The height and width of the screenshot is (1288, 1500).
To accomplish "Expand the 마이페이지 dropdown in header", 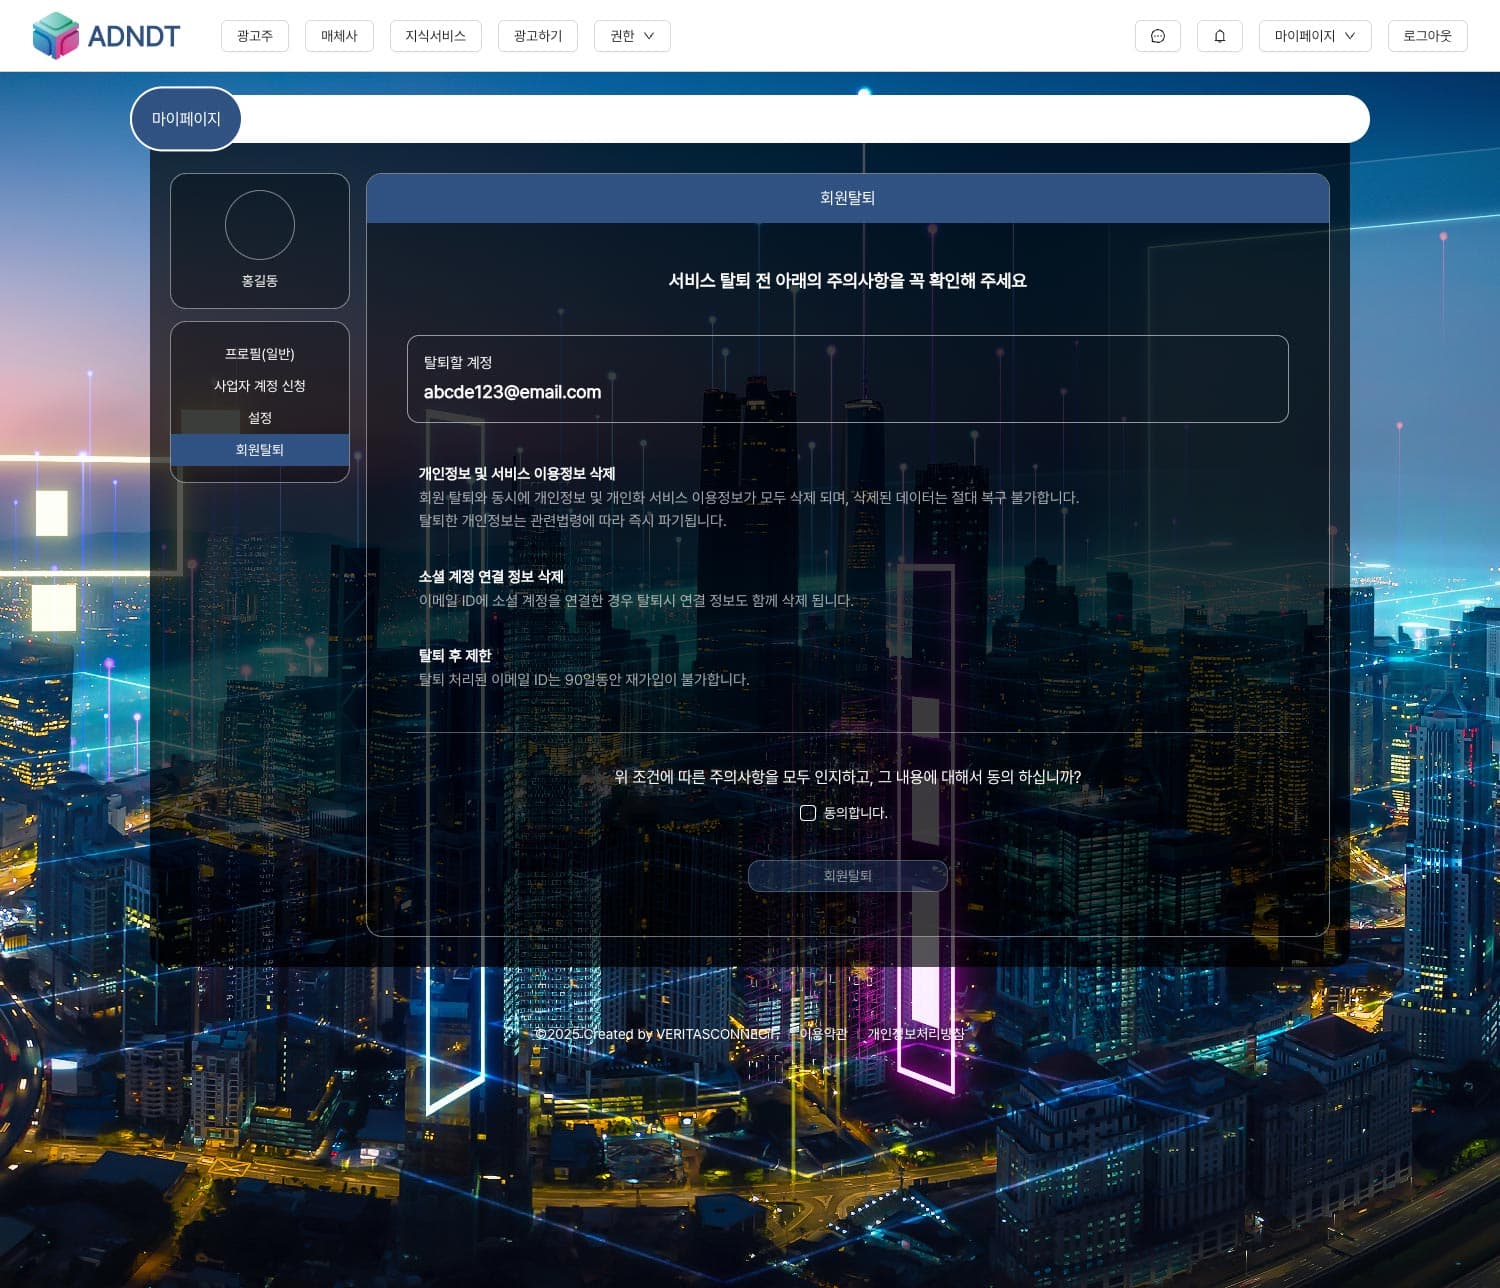I will click(x=1314, y=36).
